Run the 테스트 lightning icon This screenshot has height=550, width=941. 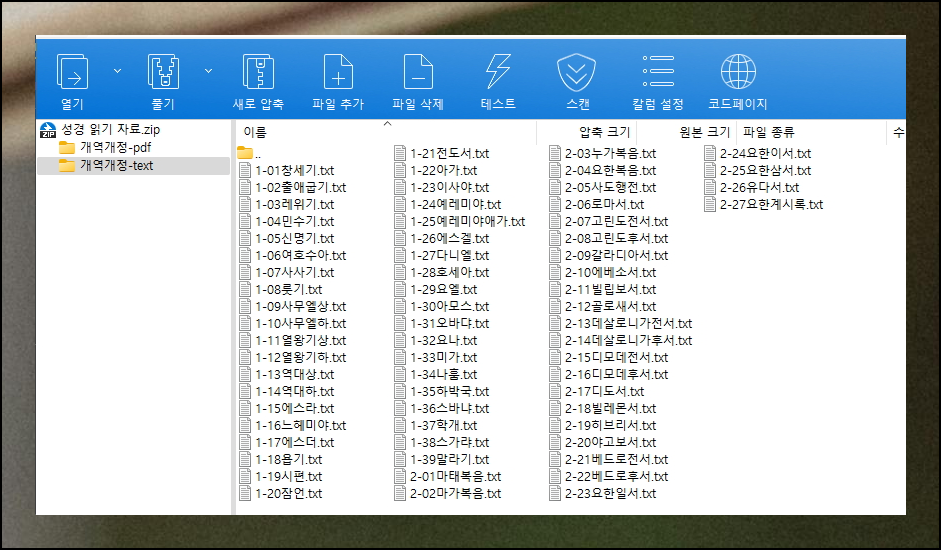coord(498,73)
